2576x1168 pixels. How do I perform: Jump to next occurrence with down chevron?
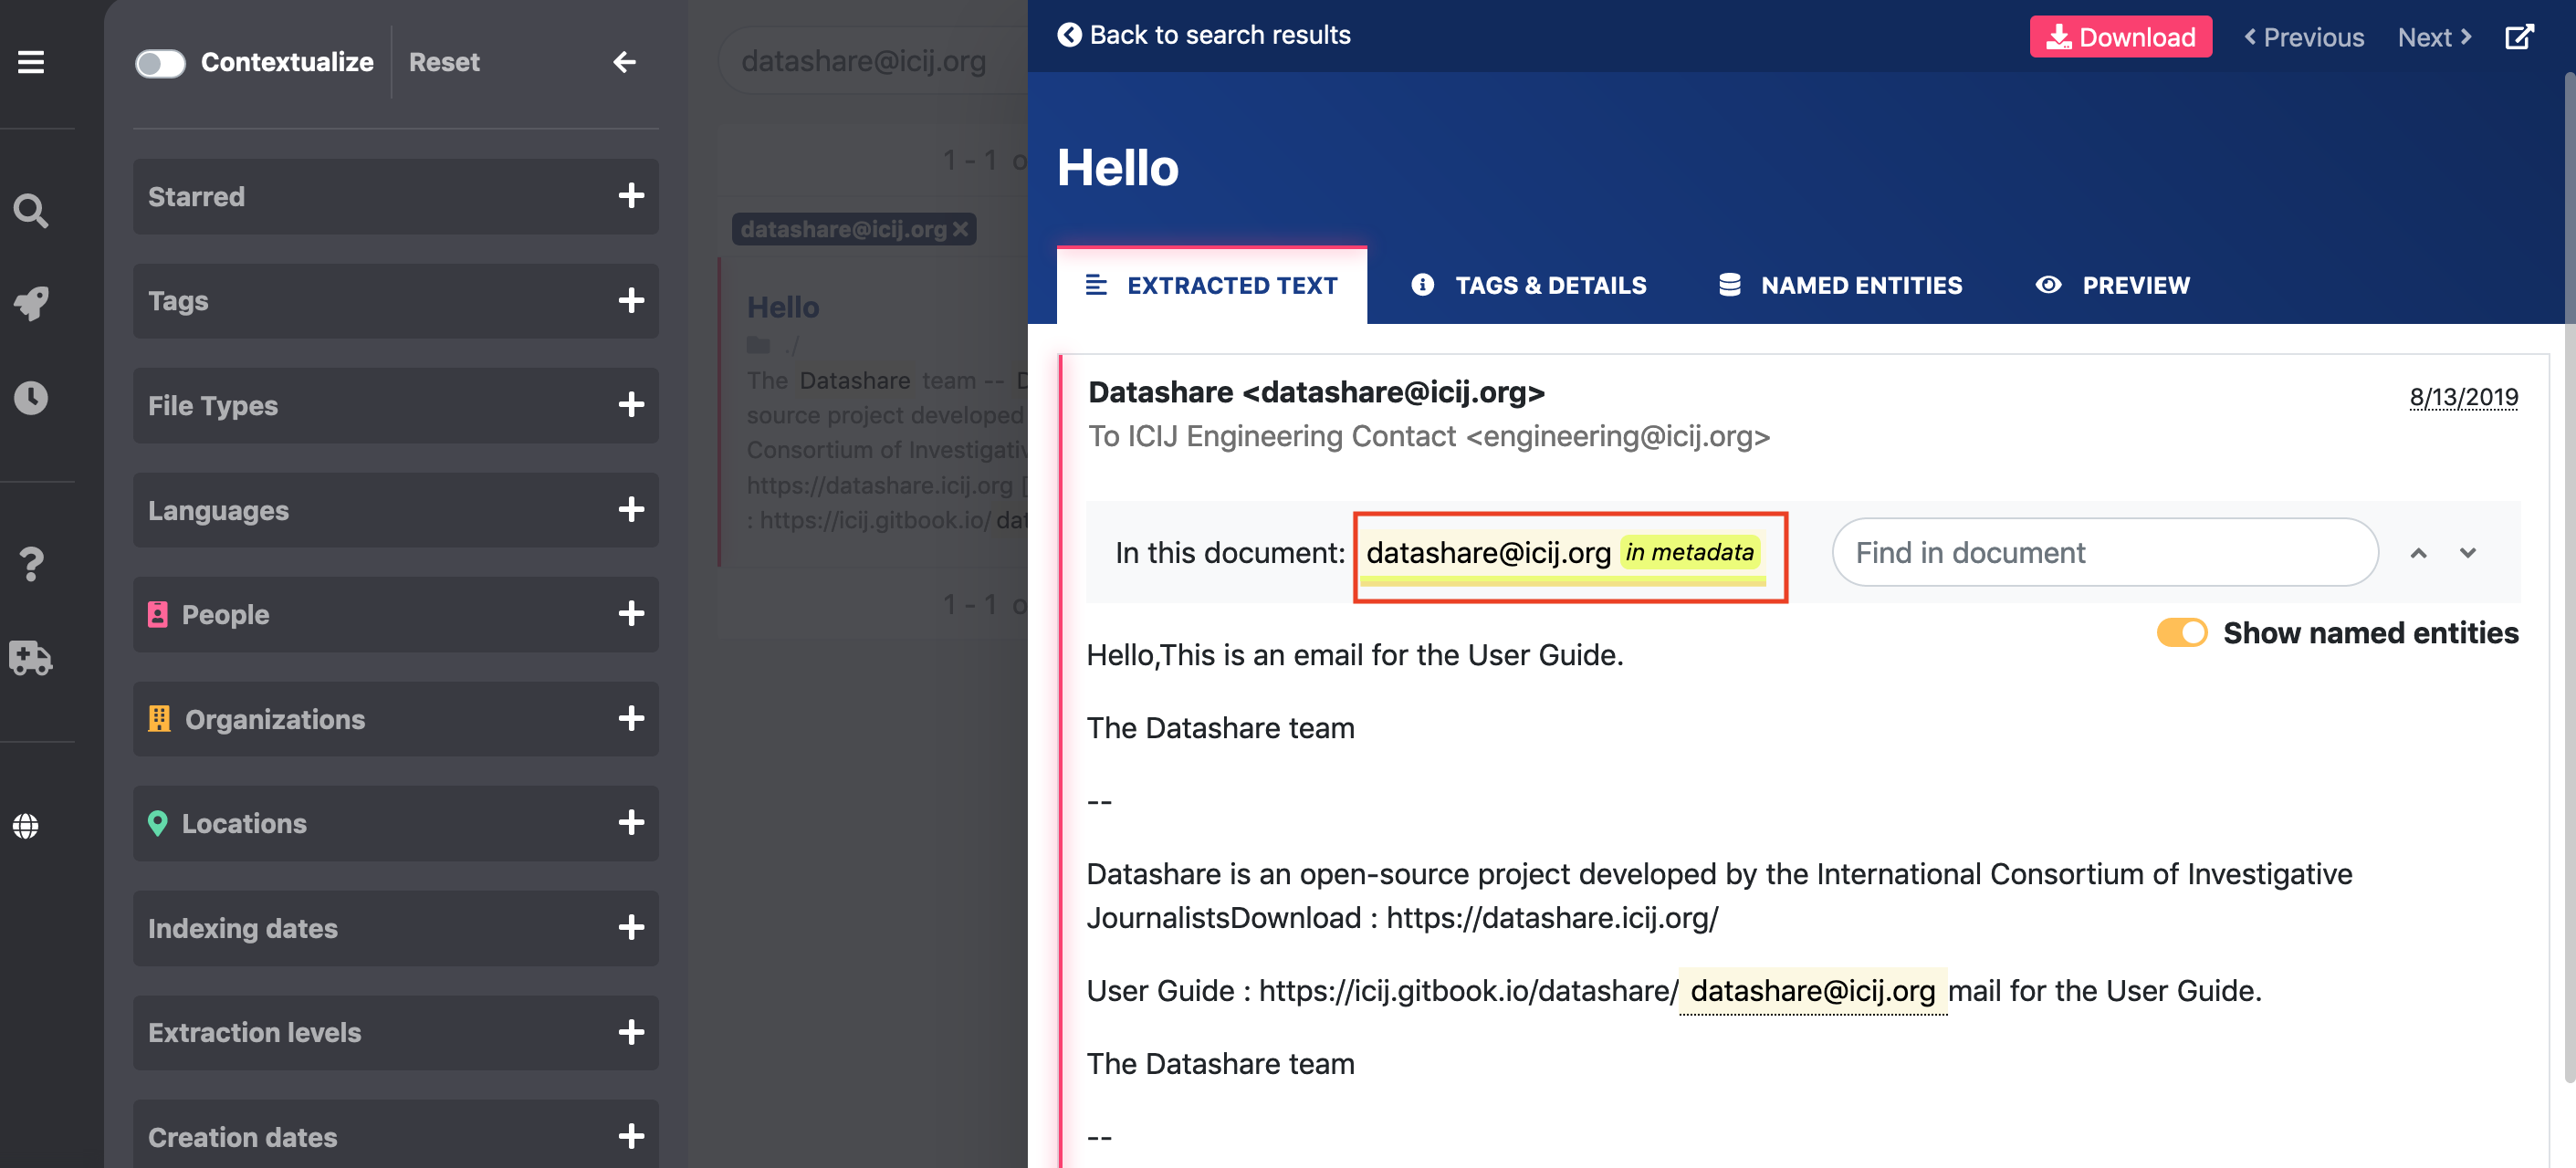[2468, 552]
